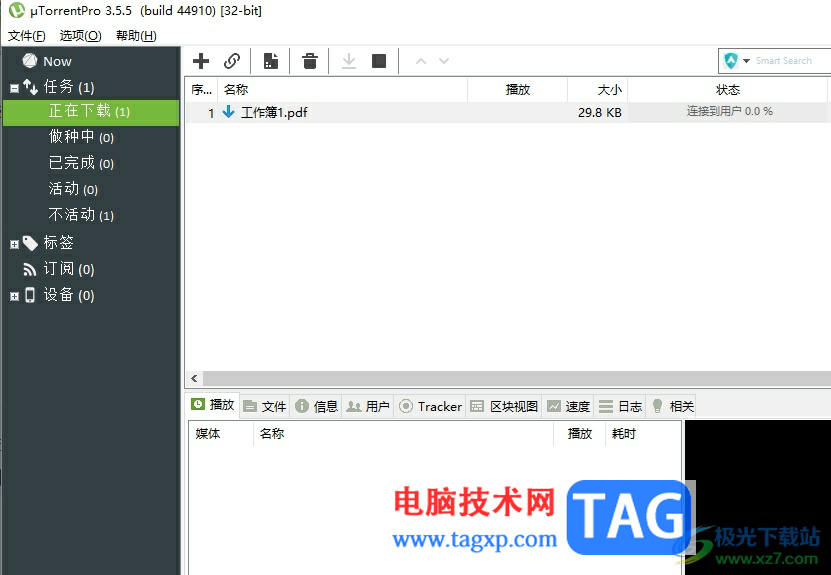Viewport: 831px width, 575px height.
Task: Select 标签 labels category
Action: (x=58, y=243)
